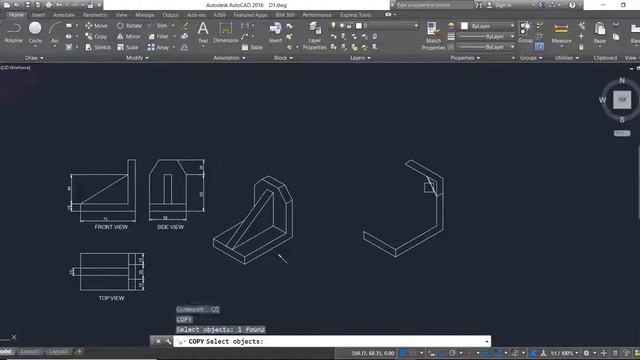The height and width of the screenshot is (360, 640).
Task: Click customization wrench in command line
Action: click(x=168, y=341)
